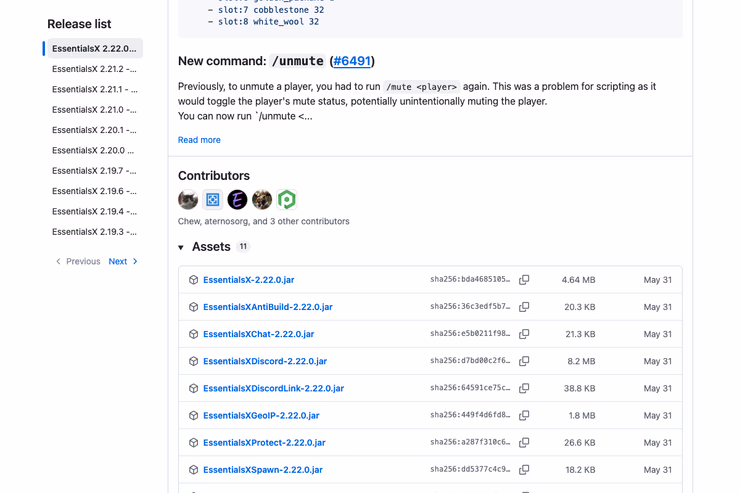Click the 38.8 KB file size
This screenshot has height=493, width=740.
click(x=580, y=389)
